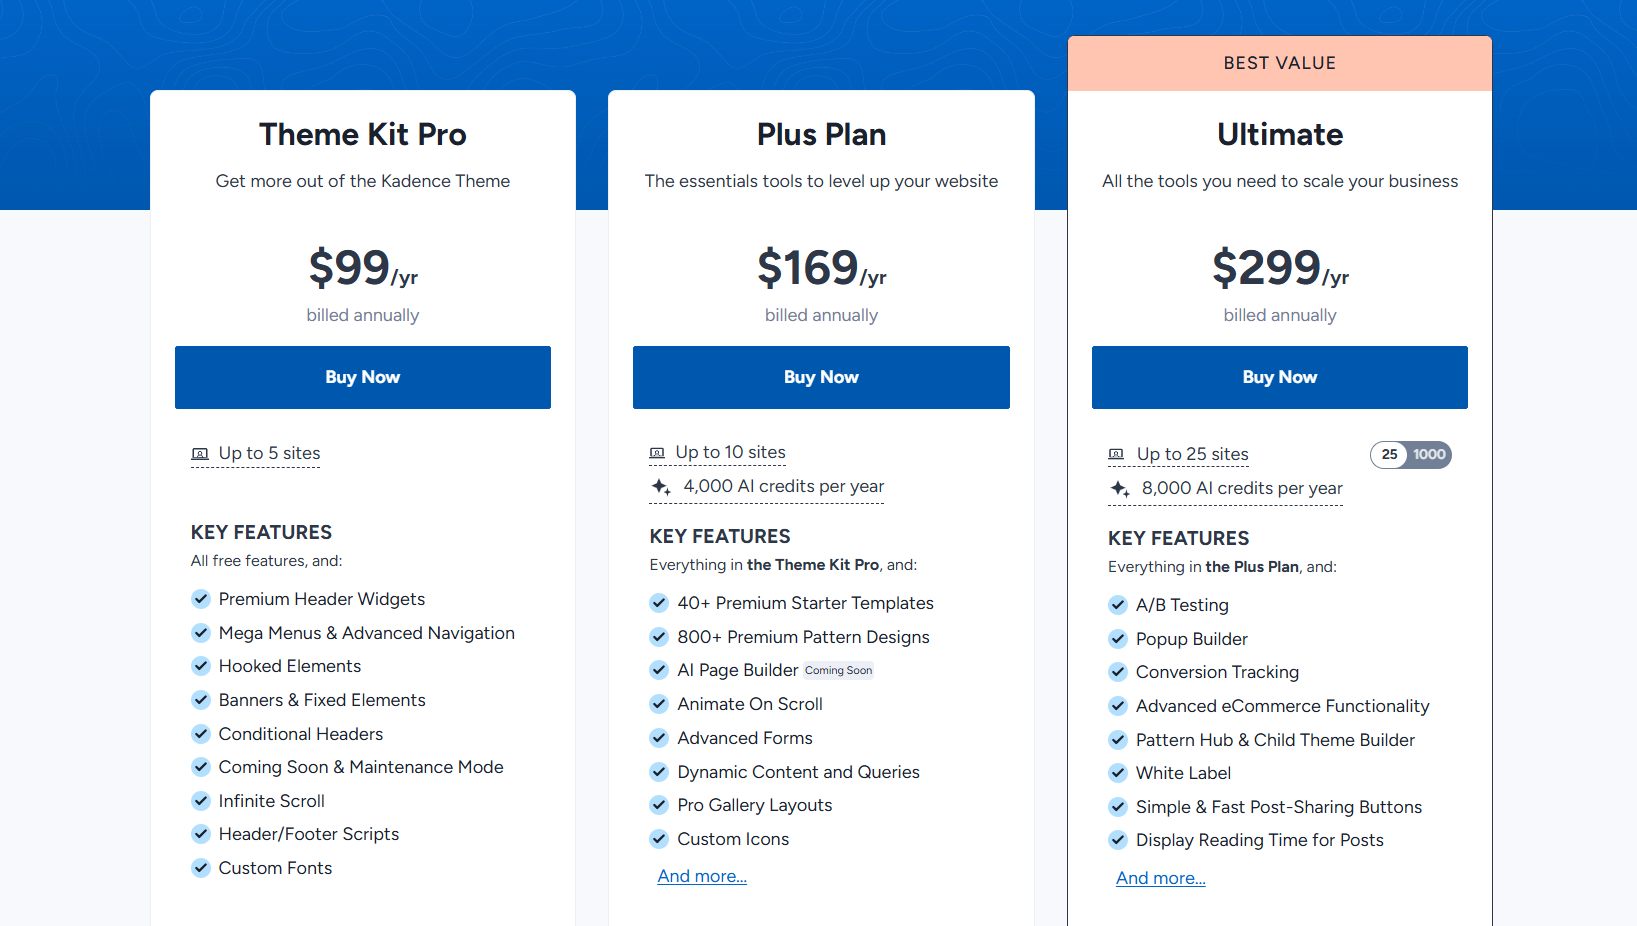Open And more link under Ultimate features
This screenshot has width=1637, height=926.
pos(1160,878)
